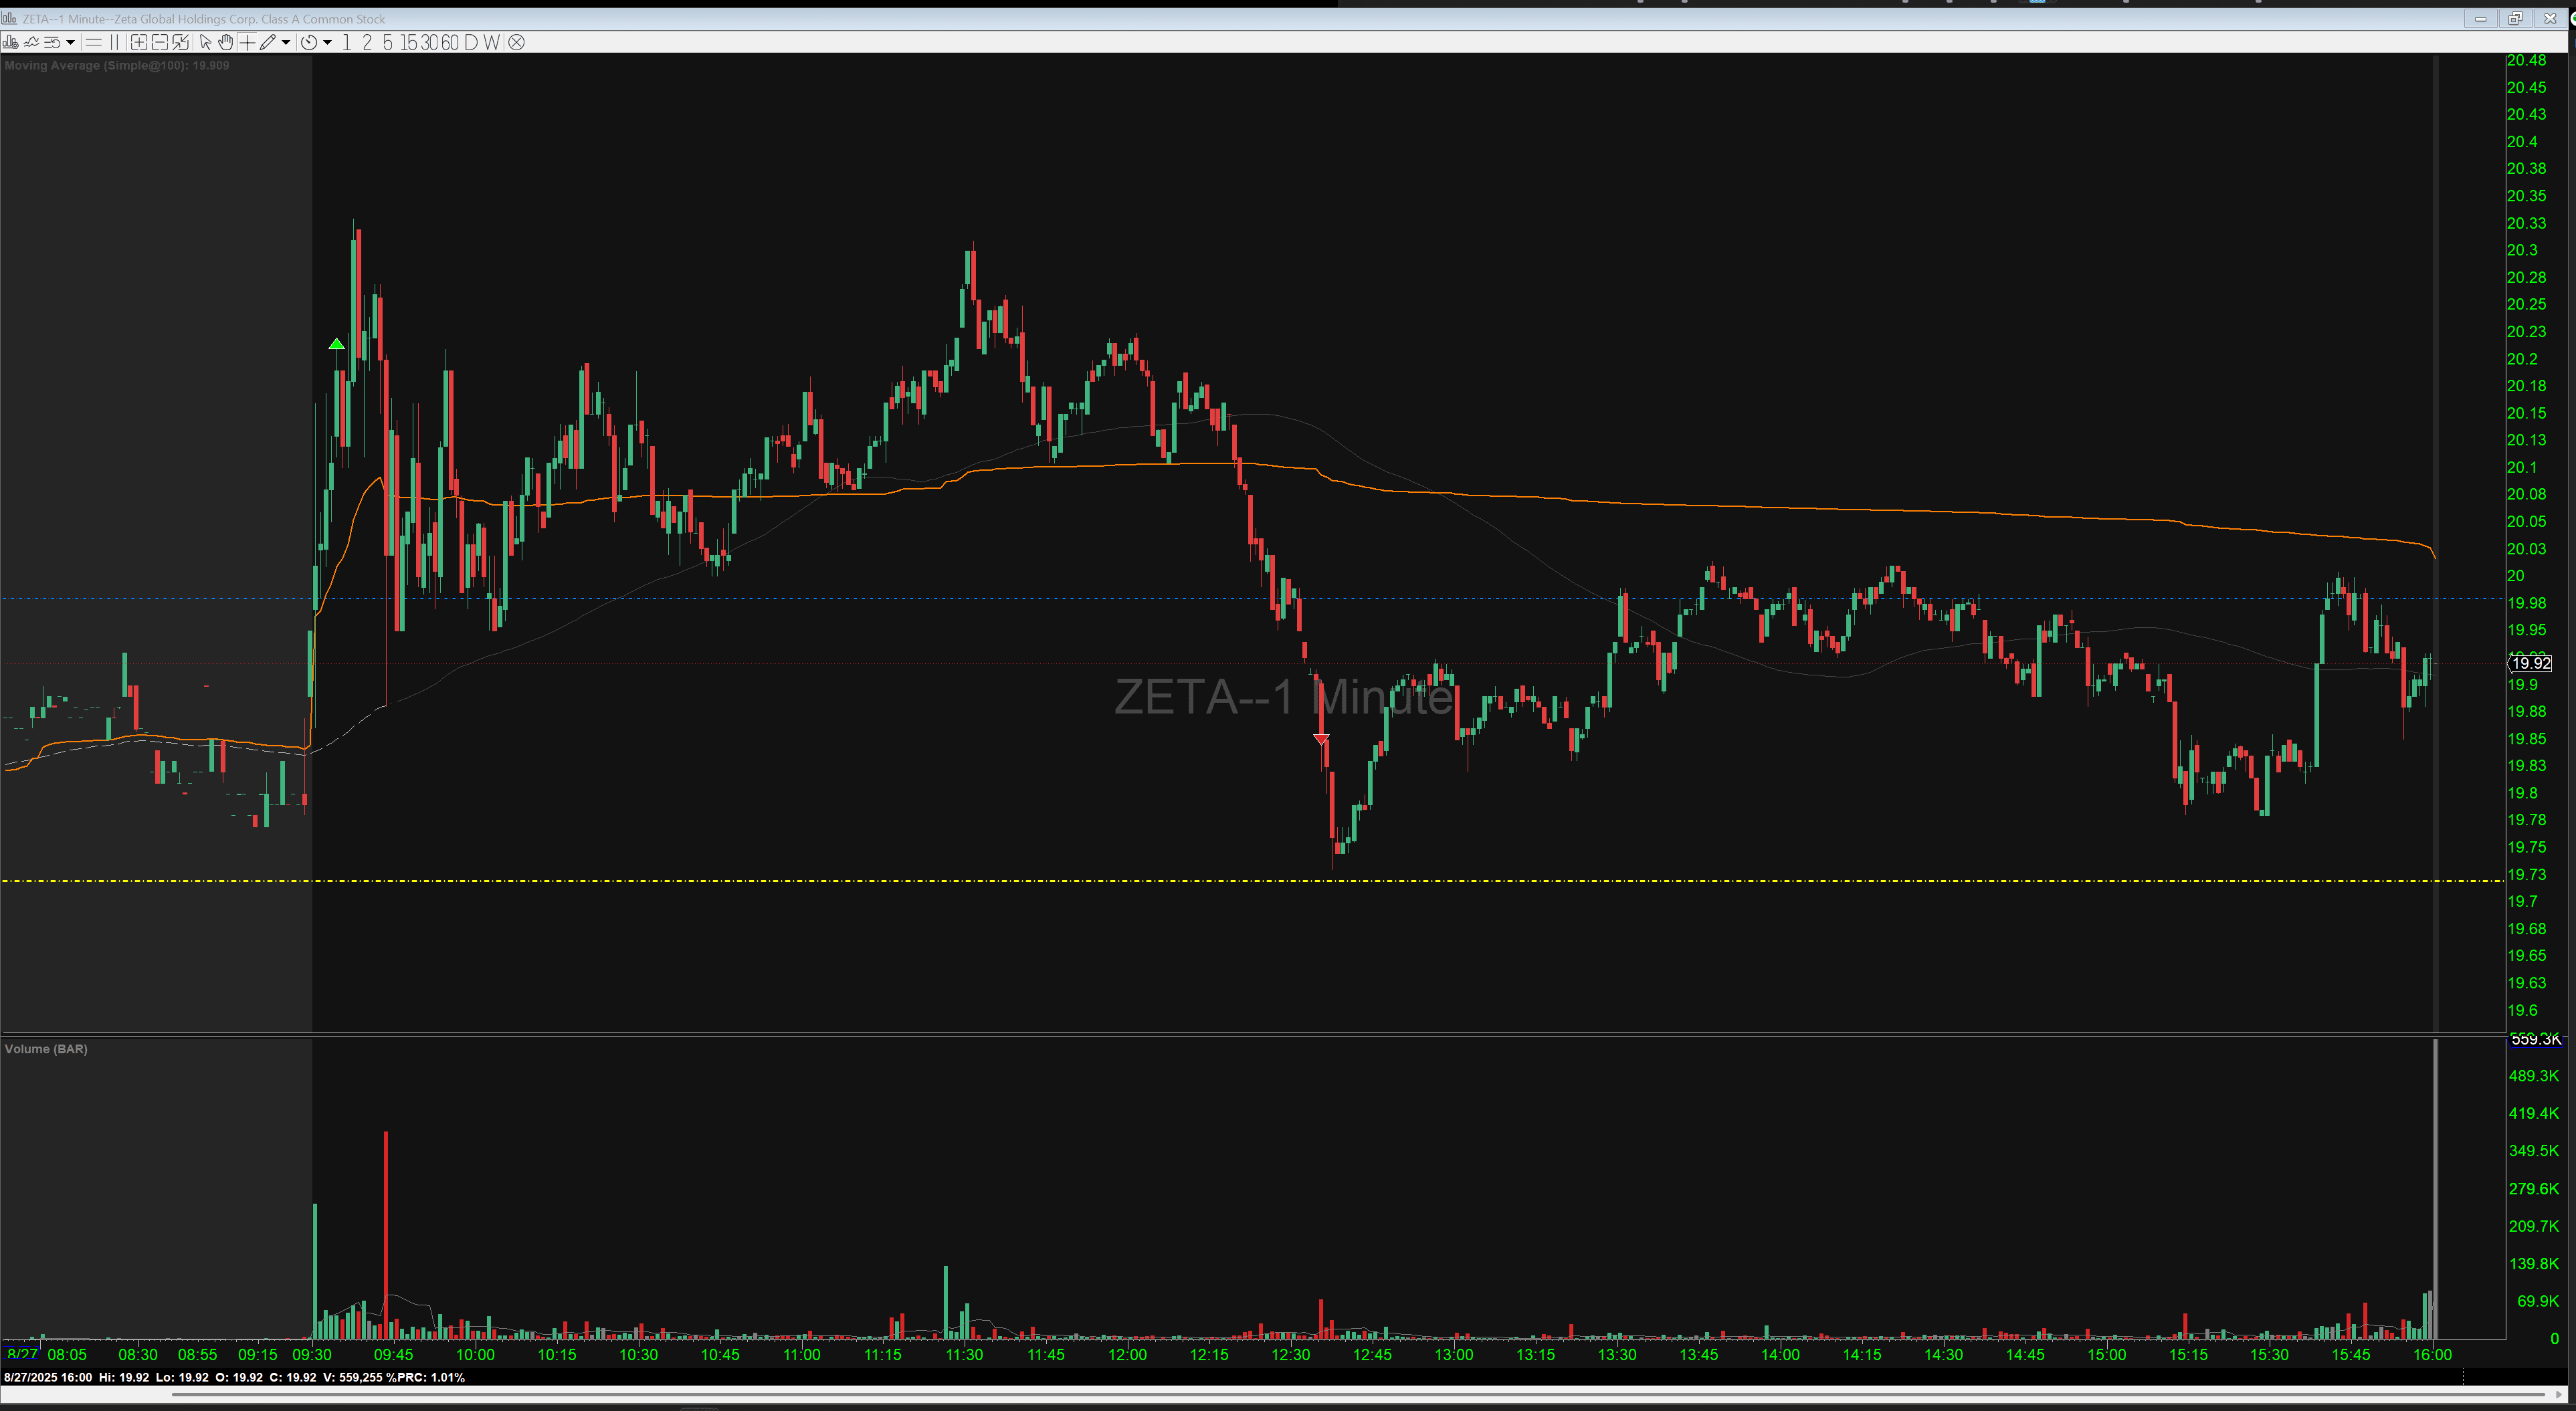Click the zoom in chart icon
2576x1411 pixels.
[139, 43]
